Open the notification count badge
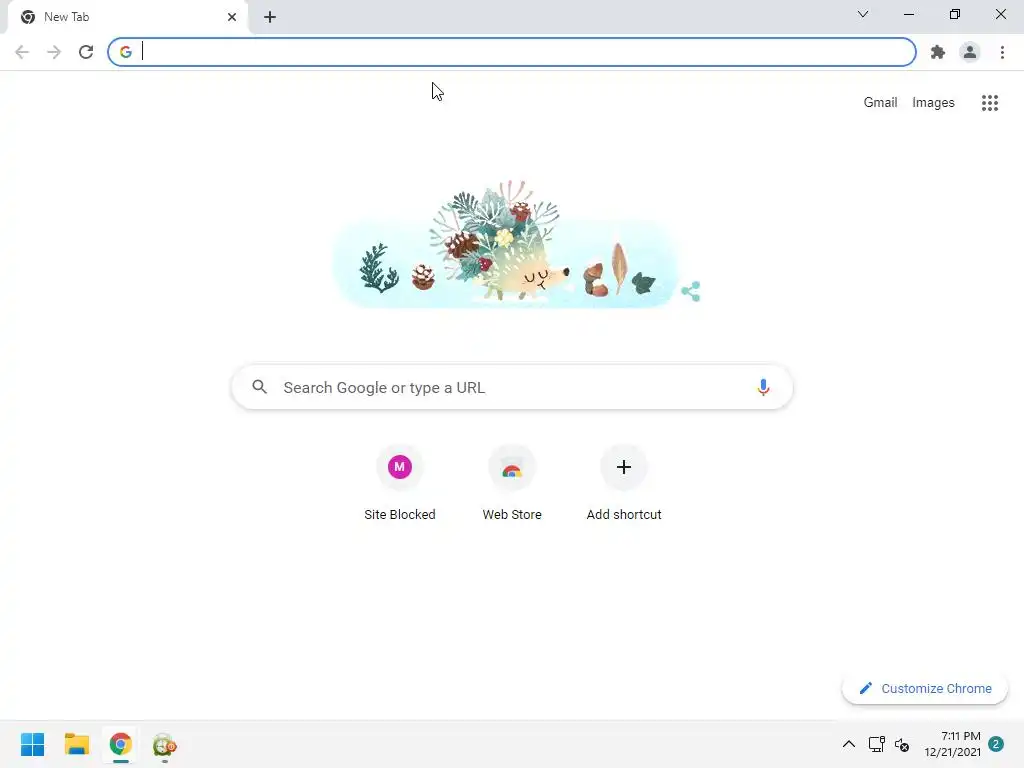 pos(996,744)
